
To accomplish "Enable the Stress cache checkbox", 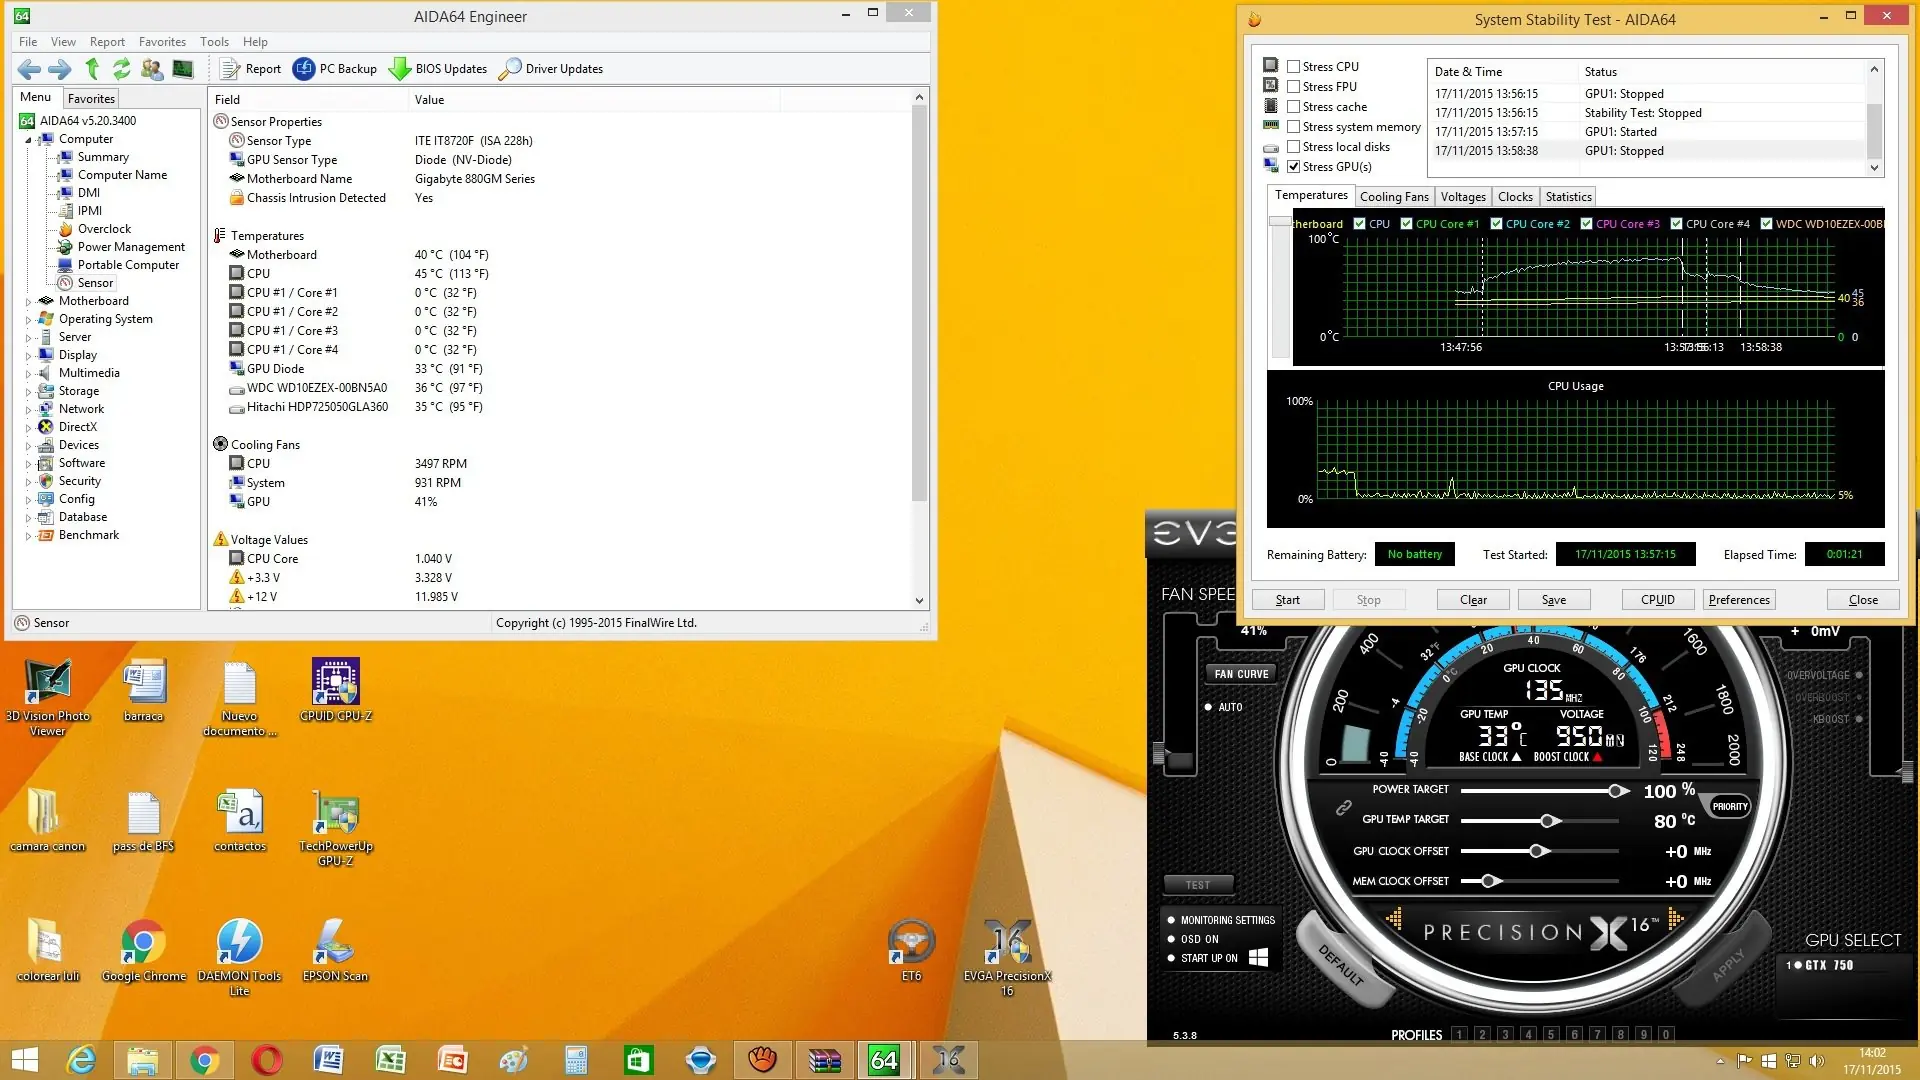I will coord(1294,107).
